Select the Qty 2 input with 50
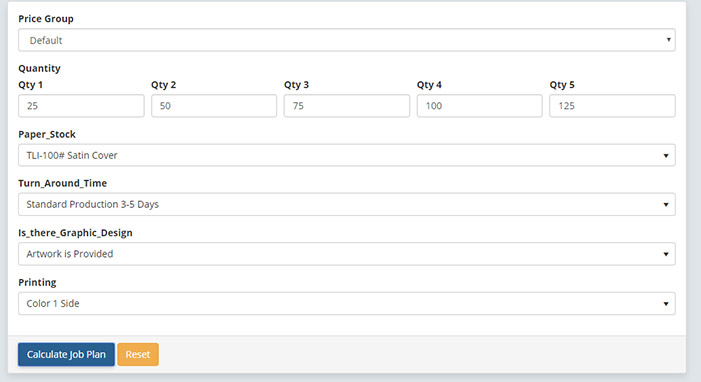This screenshot has width=701, height=382. (214, 106)
